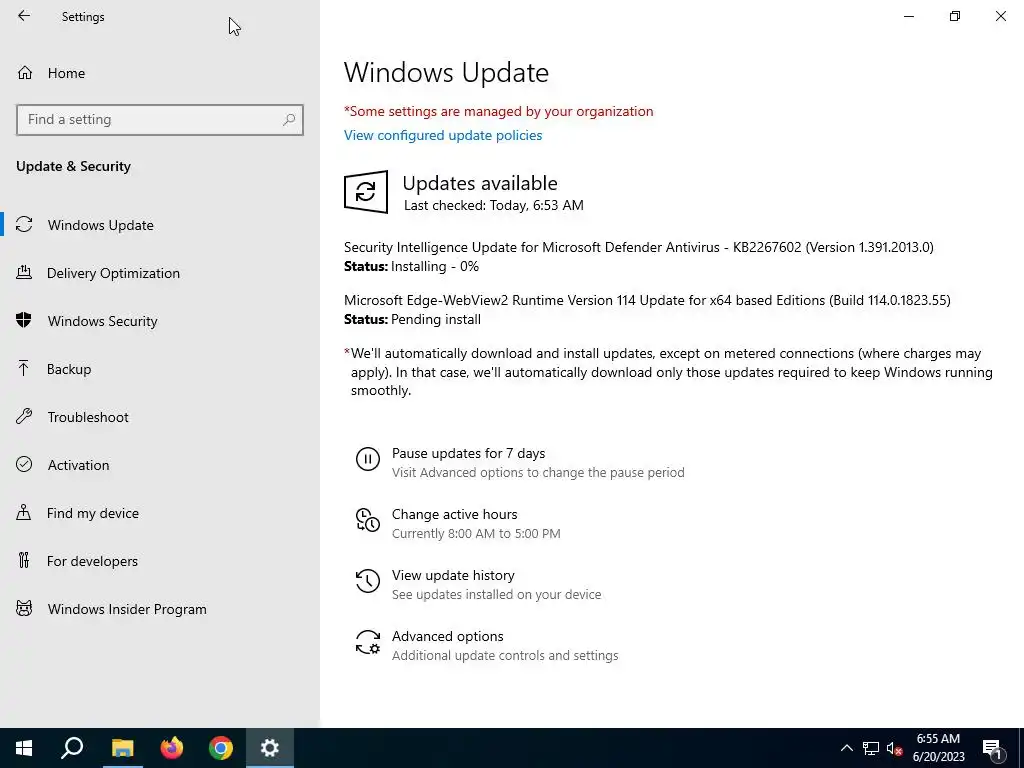Click the Microsoft Edge-WebView2 Runtime update text
The height and width of the screenshot is (768, 1024).
[x=647, y=300]
